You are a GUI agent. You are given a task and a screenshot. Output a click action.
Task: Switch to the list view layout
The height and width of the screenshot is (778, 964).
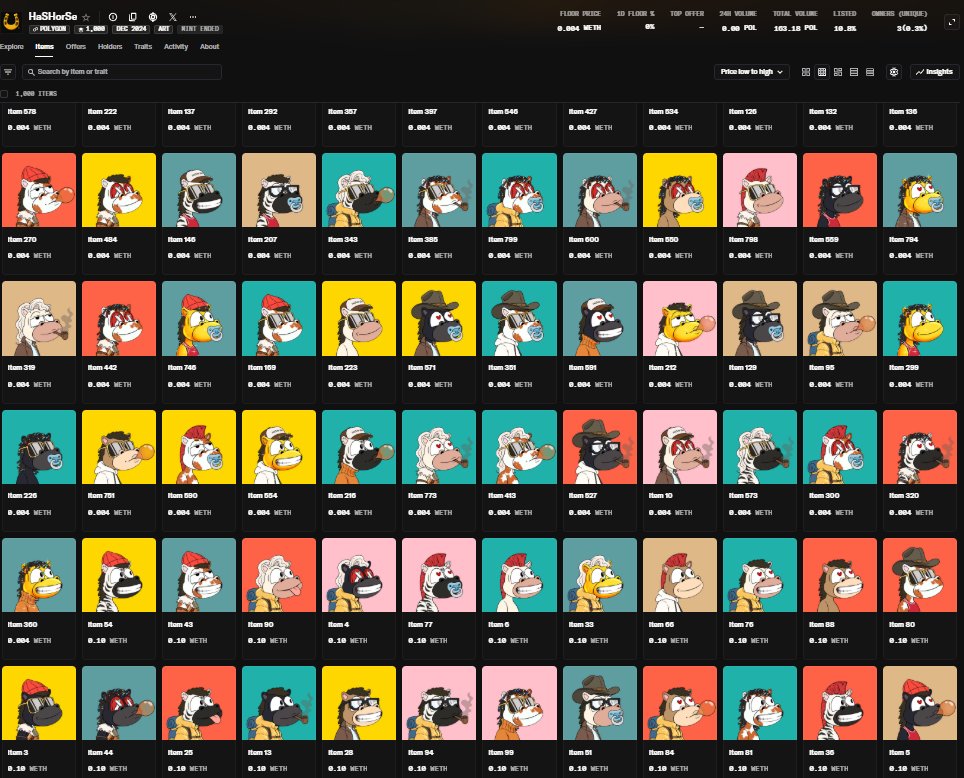[x=853, y=72]
